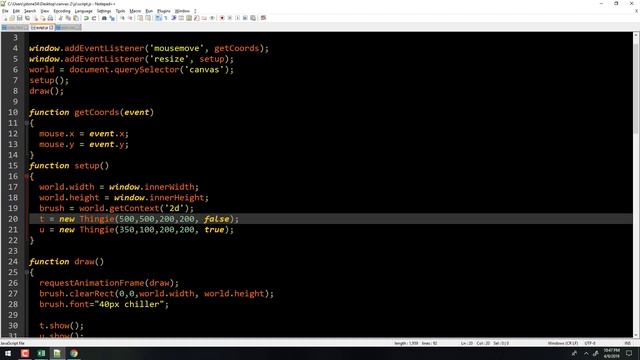Toggle Show All Characters button
Image resolution: width=640 pixels, height=360 pixels.
[x=165, y=18]
